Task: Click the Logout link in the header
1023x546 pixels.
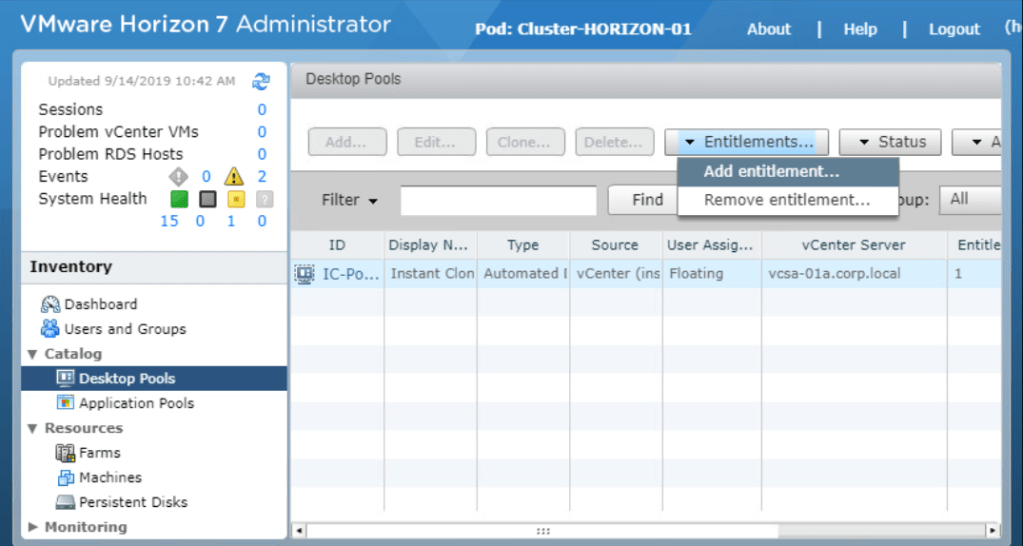Action: click(954, 29)
